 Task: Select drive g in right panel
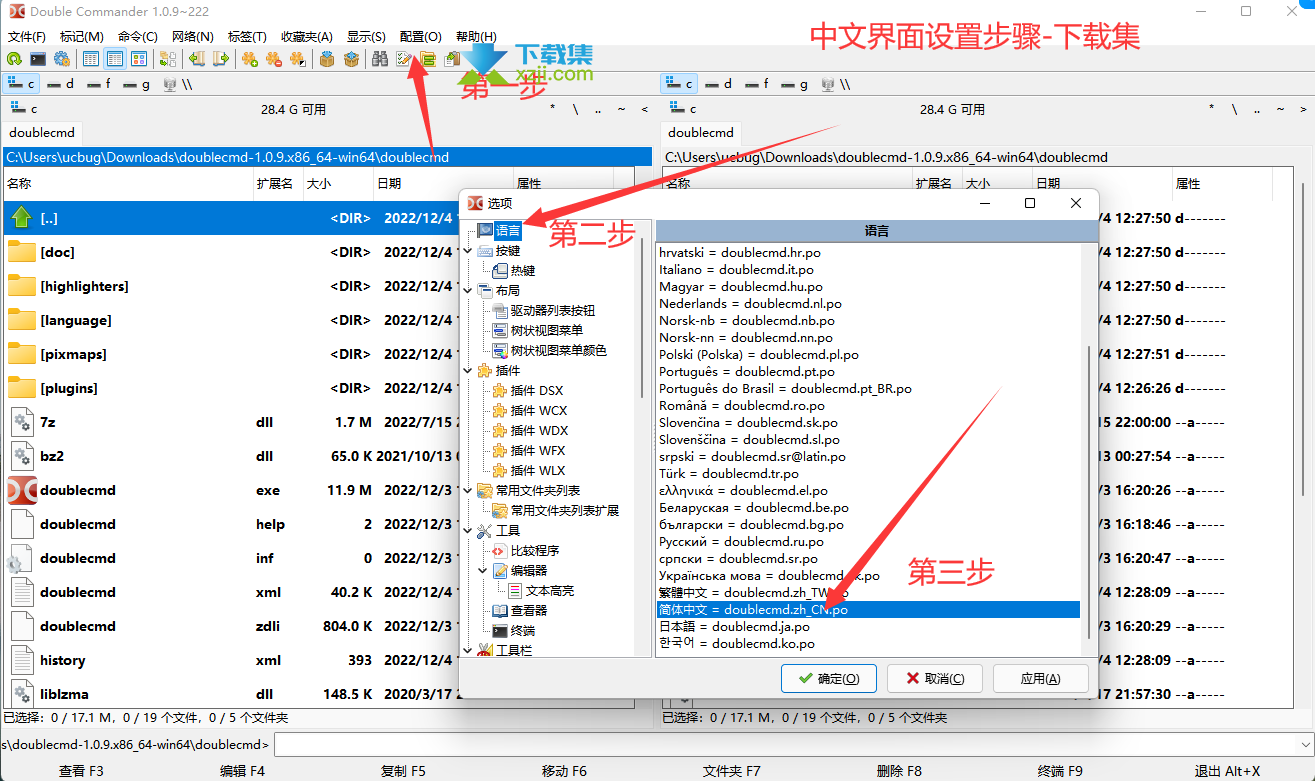[795, 84]
